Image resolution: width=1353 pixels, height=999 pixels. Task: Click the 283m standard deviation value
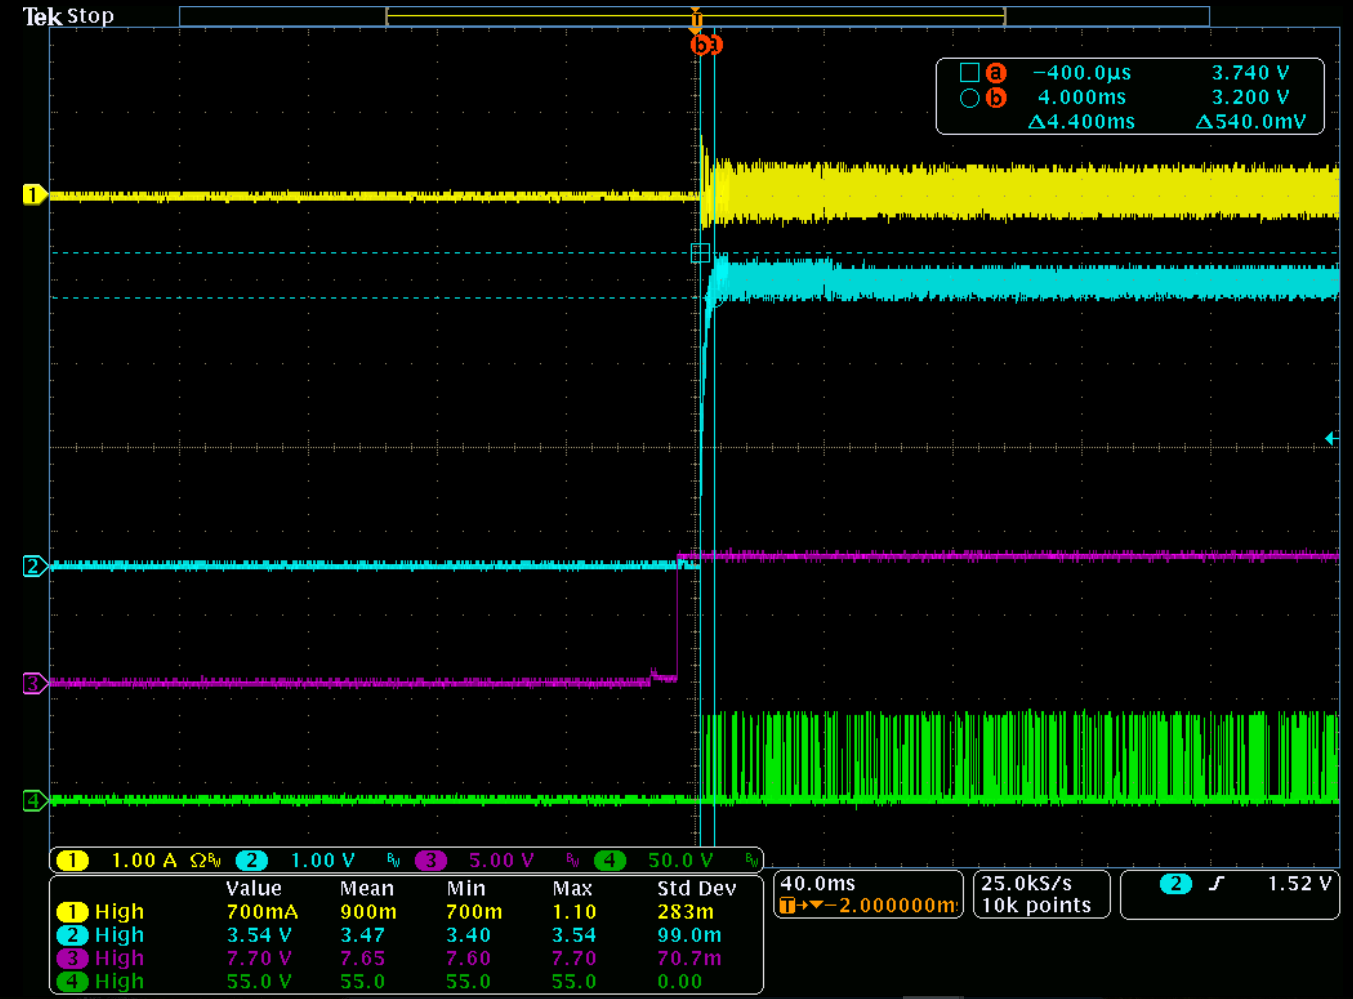685,911
